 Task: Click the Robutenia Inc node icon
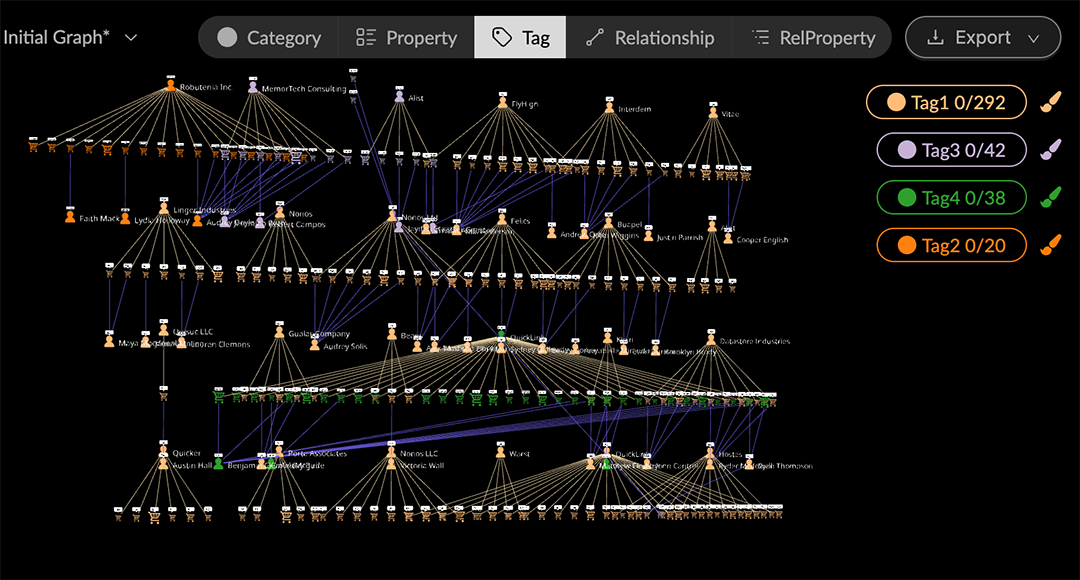171,86
